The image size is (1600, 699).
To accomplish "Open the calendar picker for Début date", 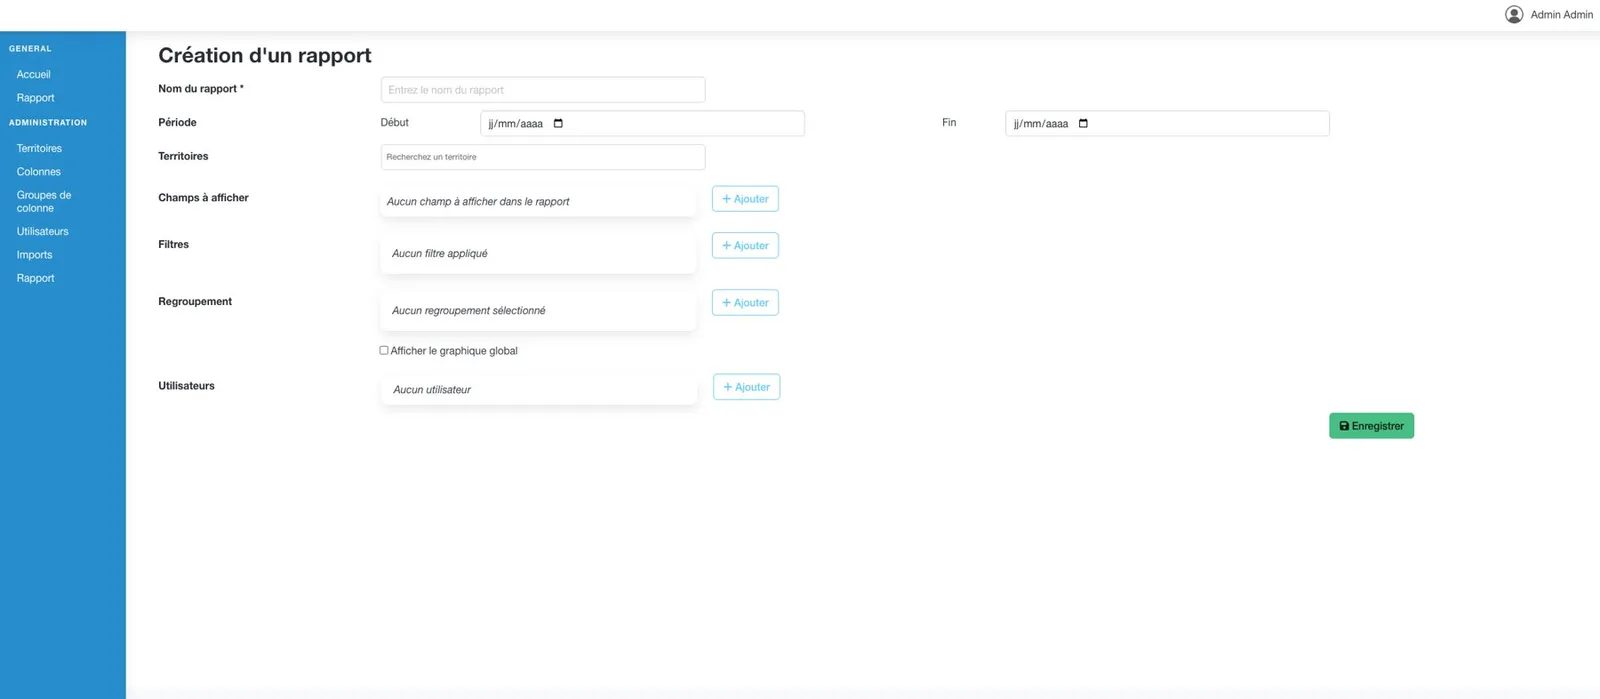I will (558, 124).
